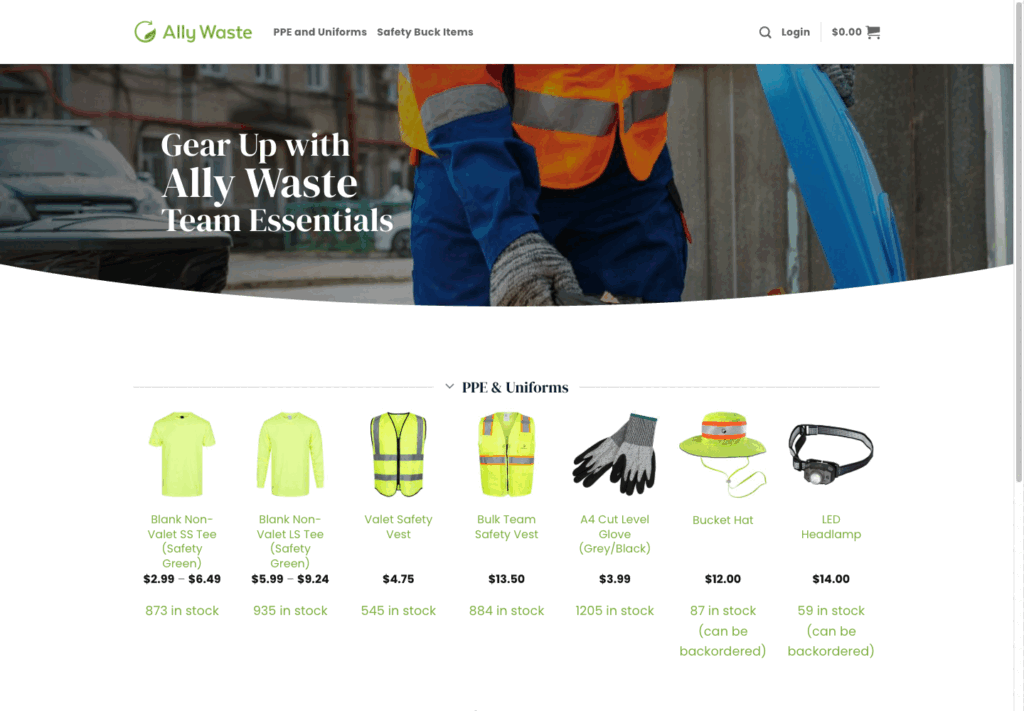Viewport: 1024px width, 711px height.
Task: Open Safety Buck Items menu
Action: [x=425, y=32]
